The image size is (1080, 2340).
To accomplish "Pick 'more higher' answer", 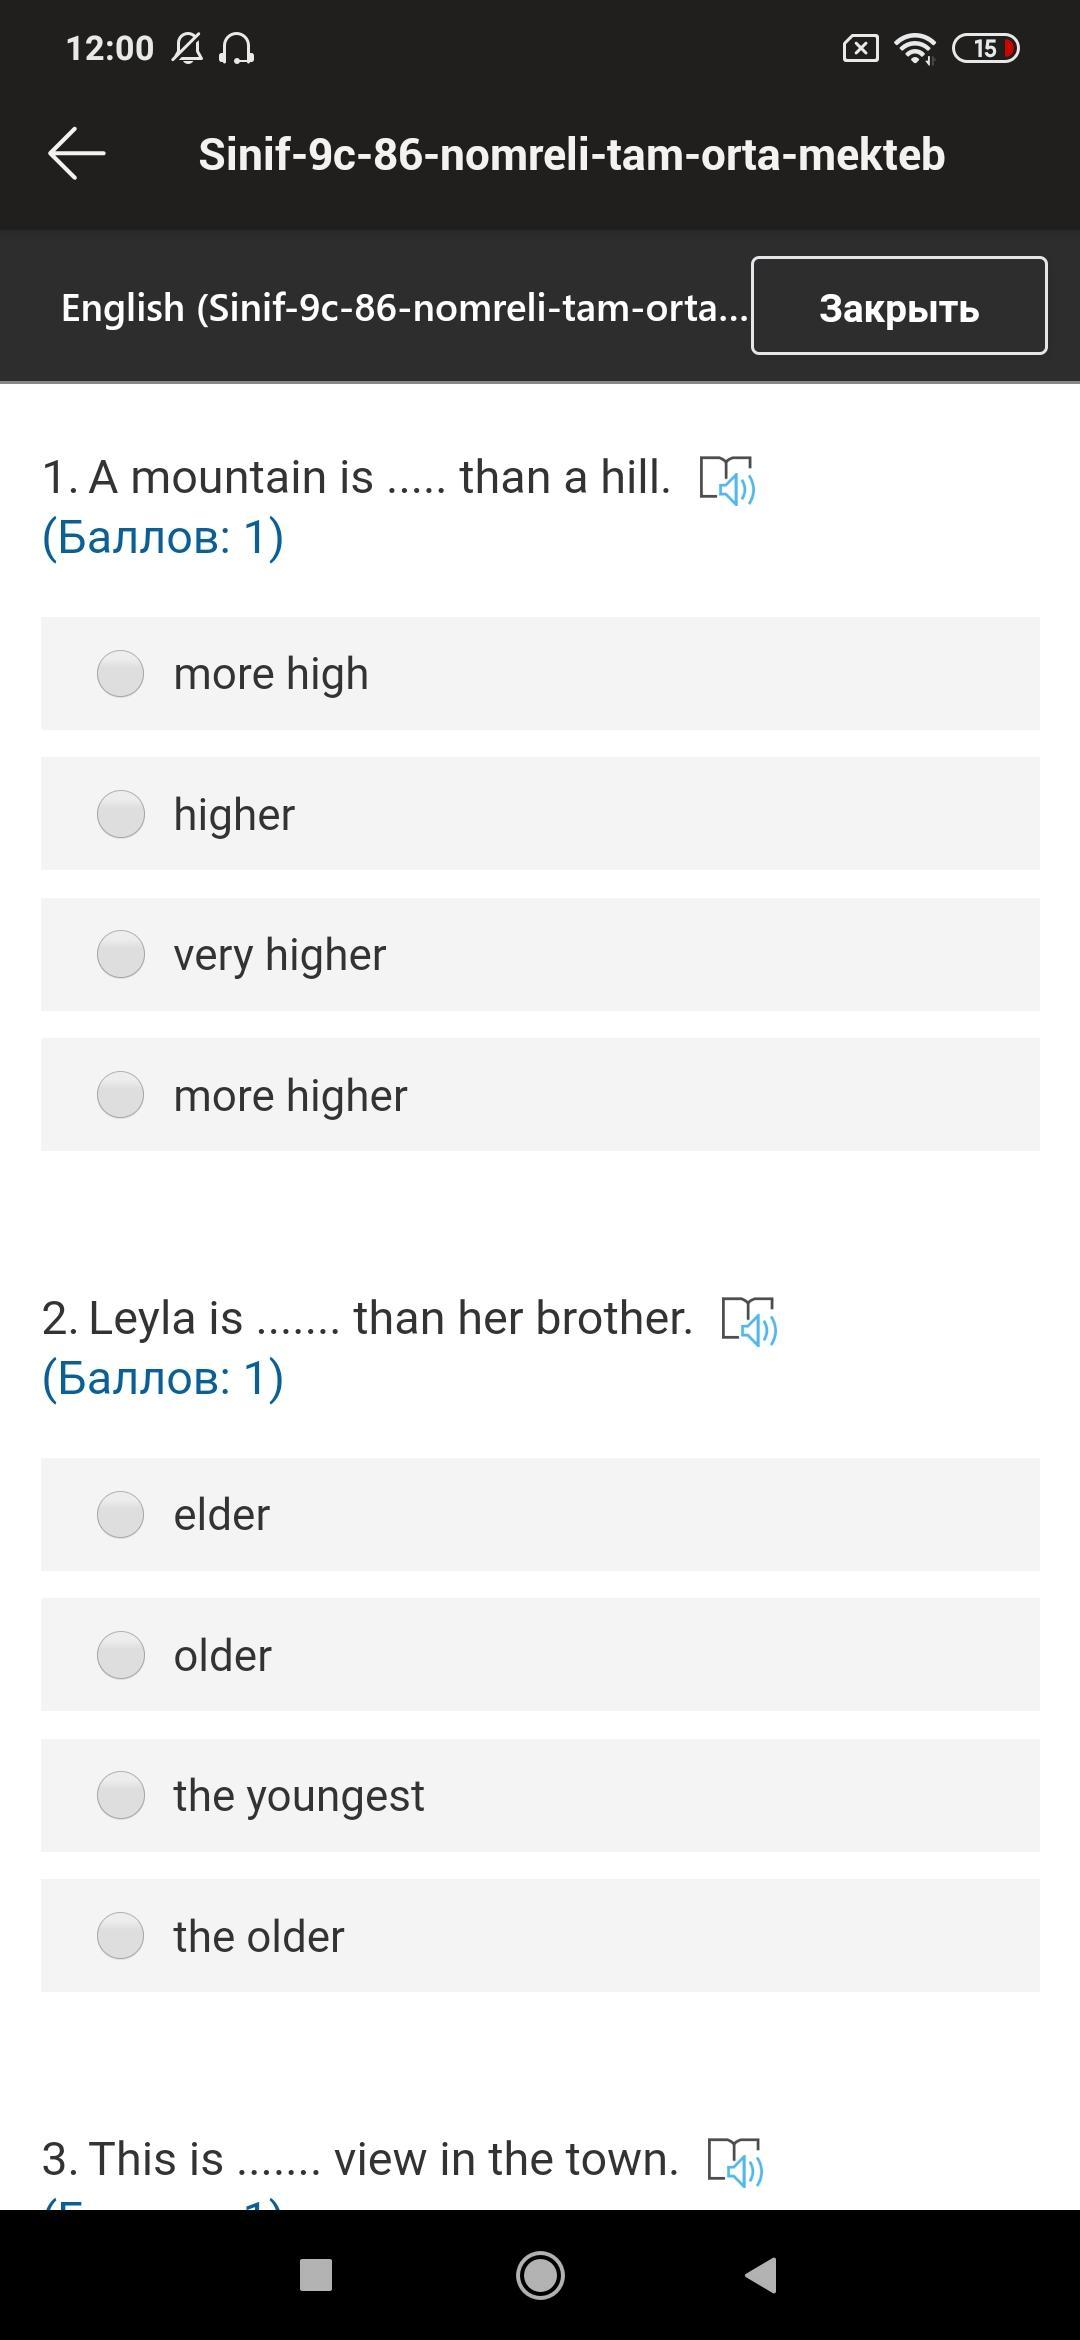I will (x=121, y=1095).
